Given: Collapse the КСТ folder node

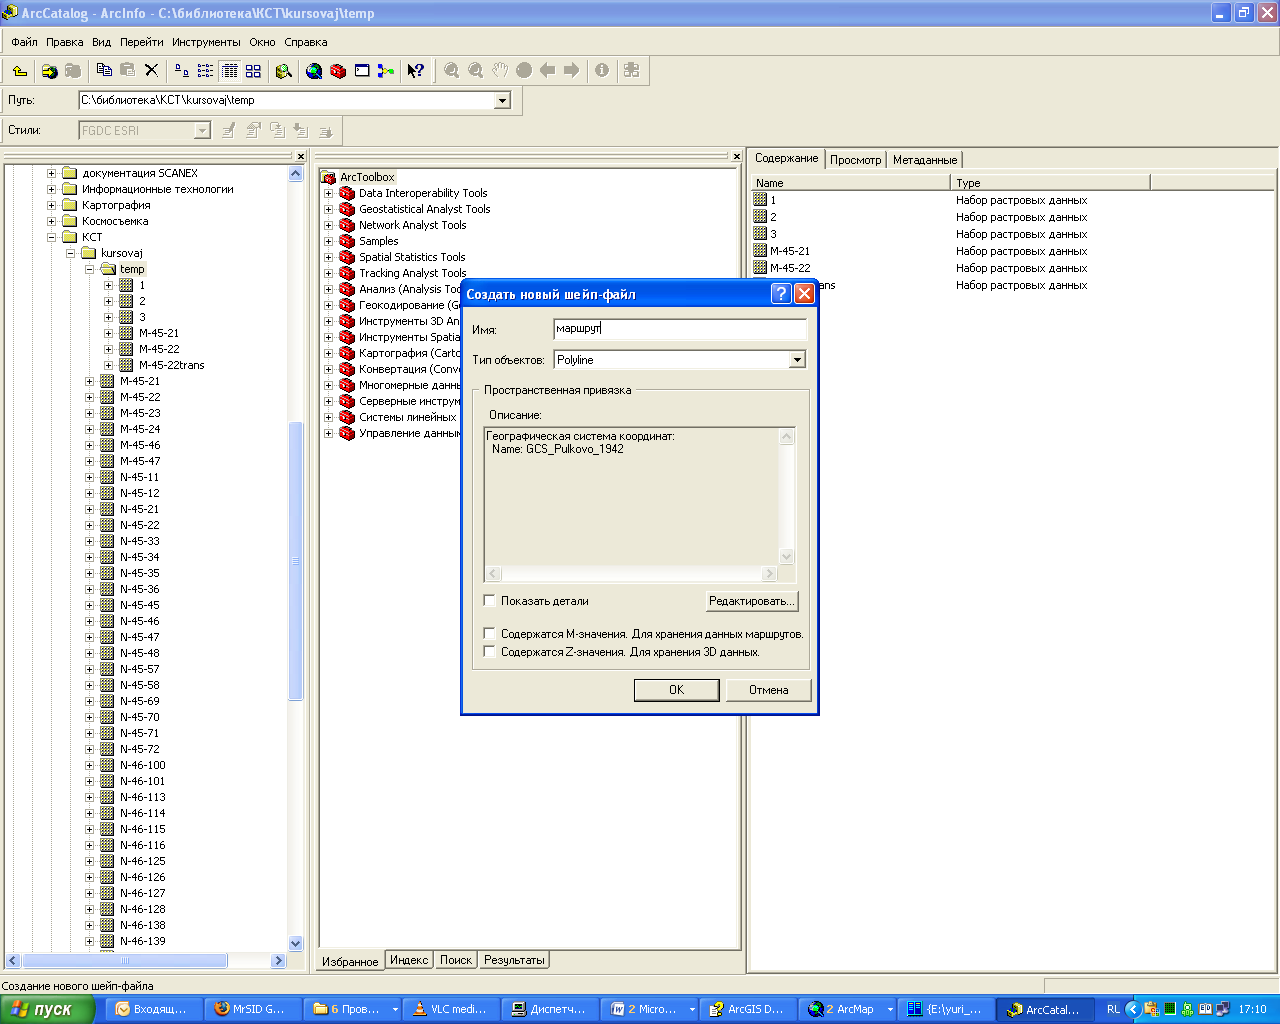Looking at the screenshot, I should point(51,237).
